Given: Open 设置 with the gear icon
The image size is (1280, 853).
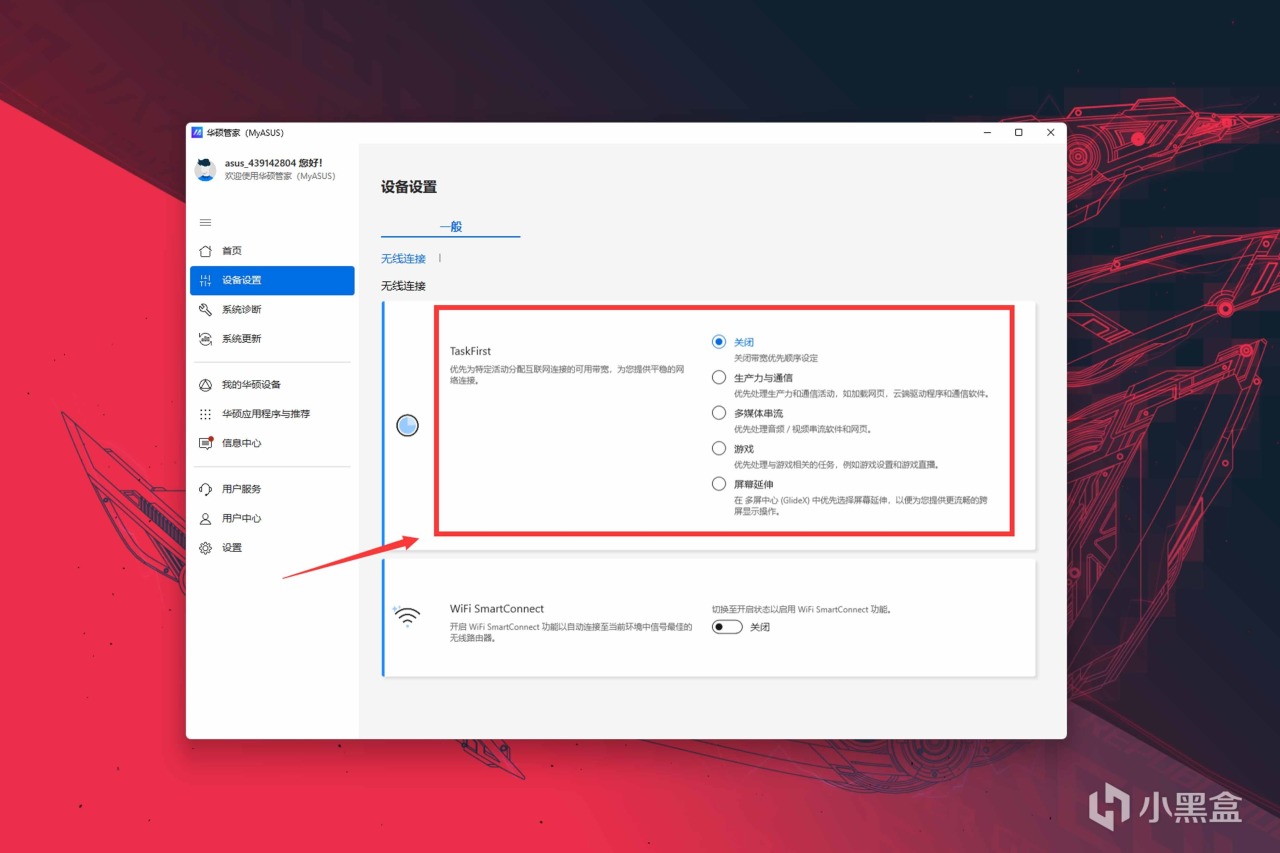Looking at the screenshot, I should click(x=272, y=548).
